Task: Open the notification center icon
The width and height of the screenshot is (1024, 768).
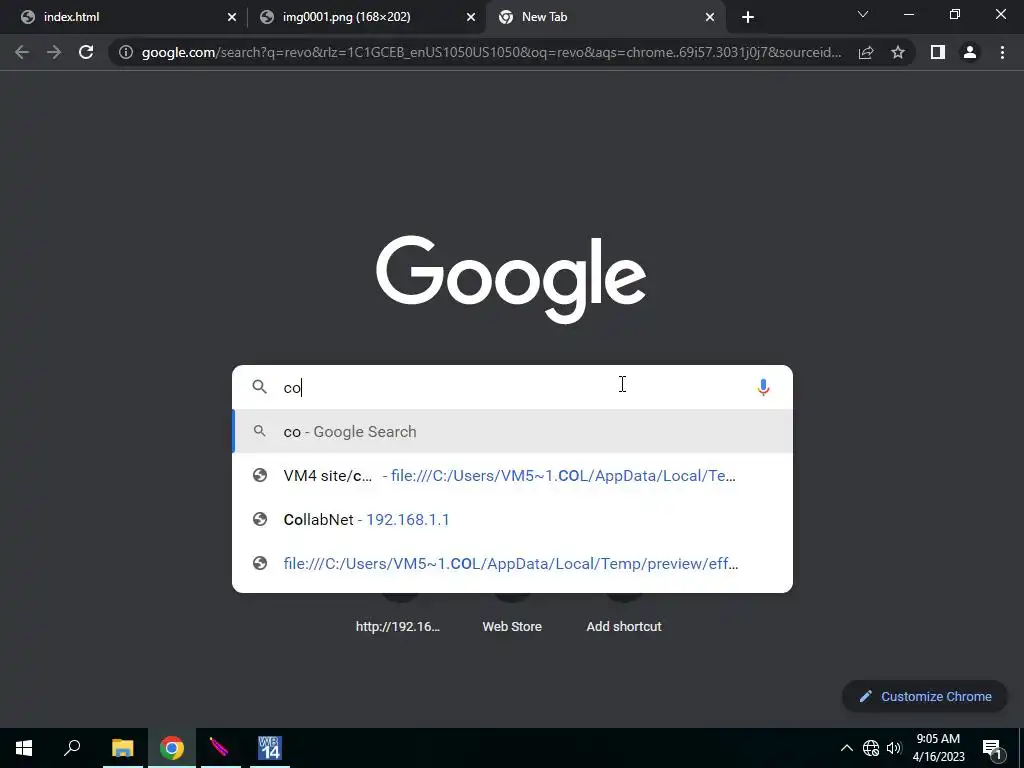Action: (x=992, y=748)
